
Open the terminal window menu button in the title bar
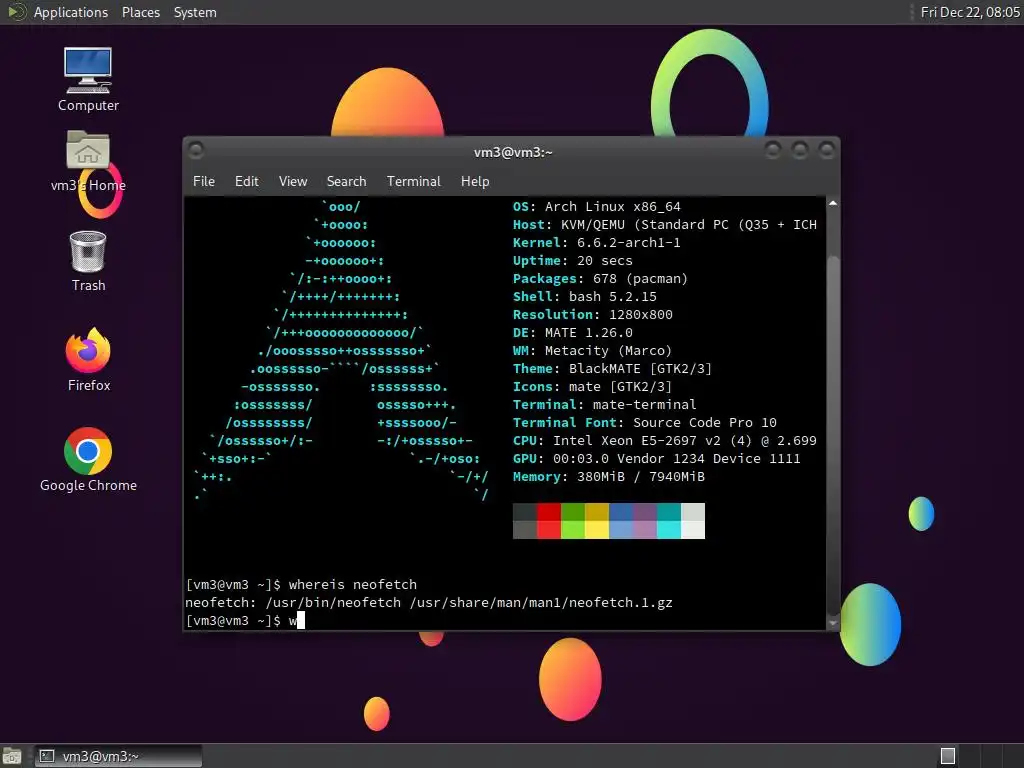[196, 151]
